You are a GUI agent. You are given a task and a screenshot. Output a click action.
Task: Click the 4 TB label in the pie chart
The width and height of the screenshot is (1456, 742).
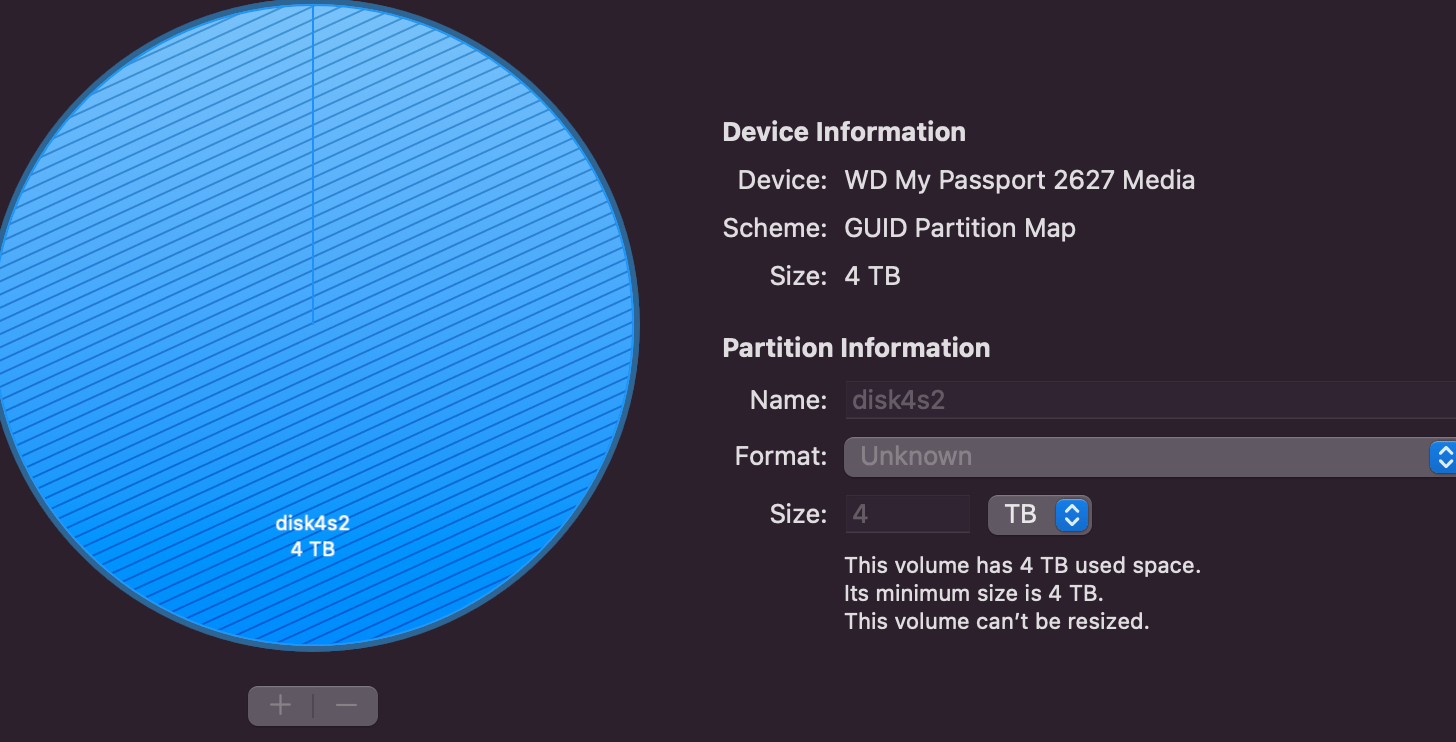(x=313, y=548)
